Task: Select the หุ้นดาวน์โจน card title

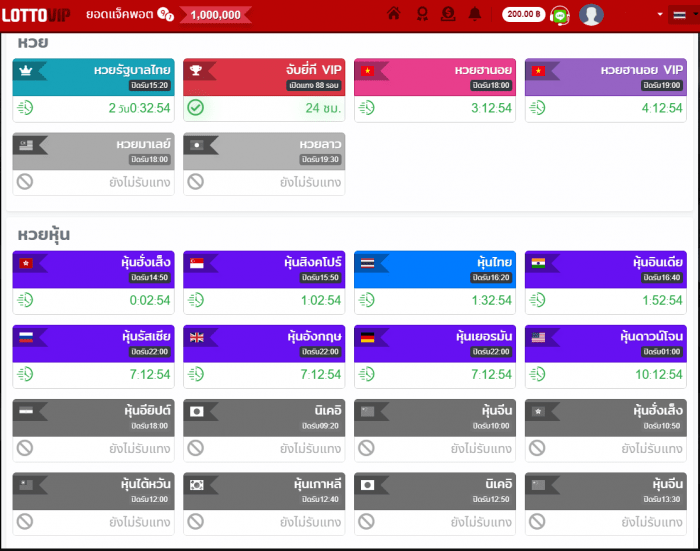Action: [651, 336]
